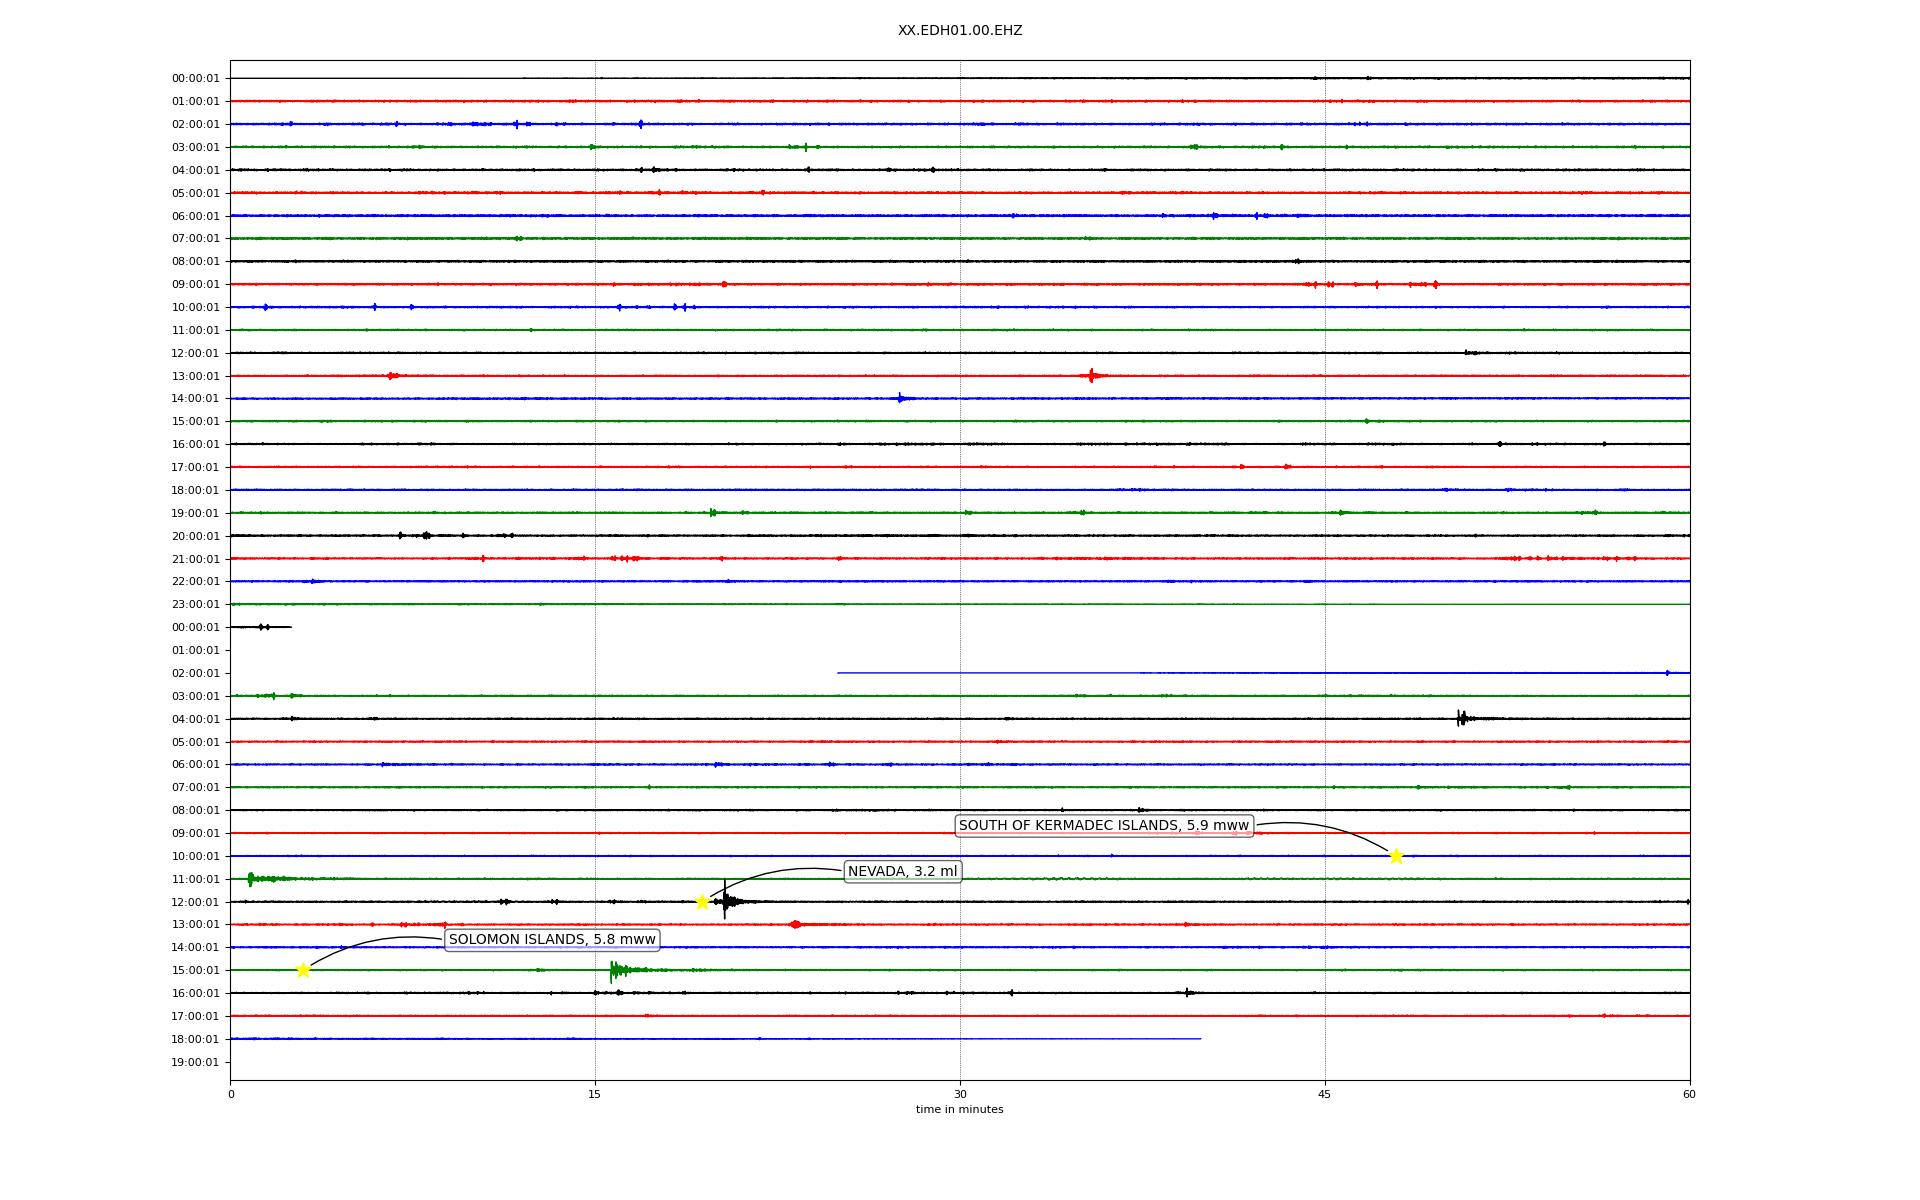Click the Kermadec Islands yellow star marker
1920x1200 pixels.
(1396, 856)
